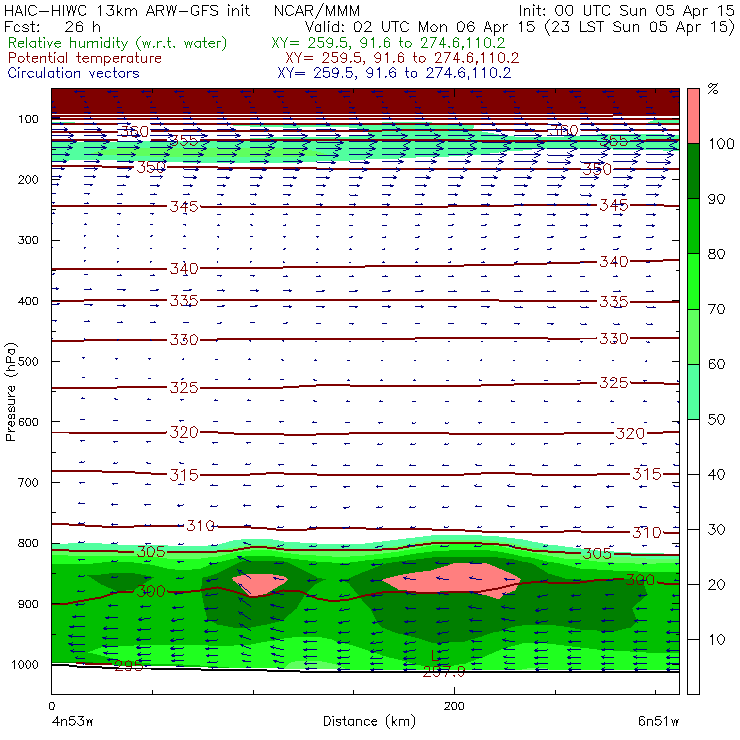Click the '295' contour label near surface
Image resolution: width=740 pixels, height=740 pixels.
128,665
